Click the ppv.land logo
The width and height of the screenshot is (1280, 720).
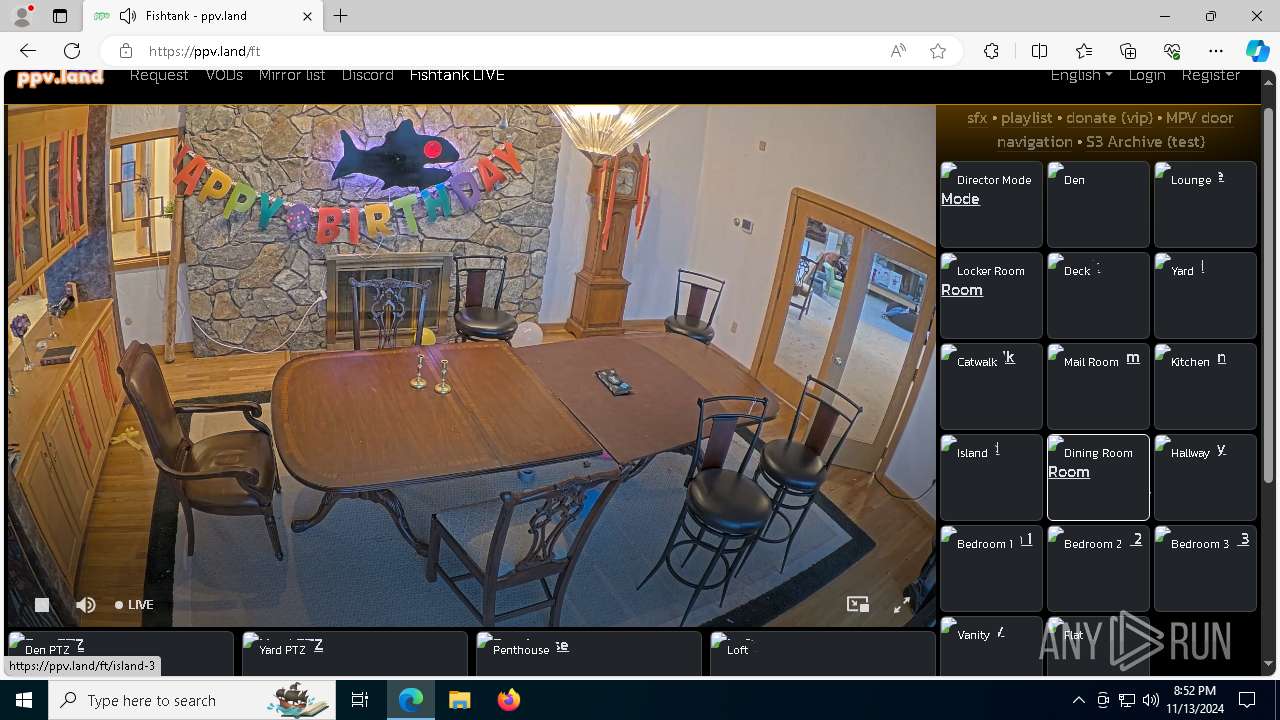pos(60,77)
